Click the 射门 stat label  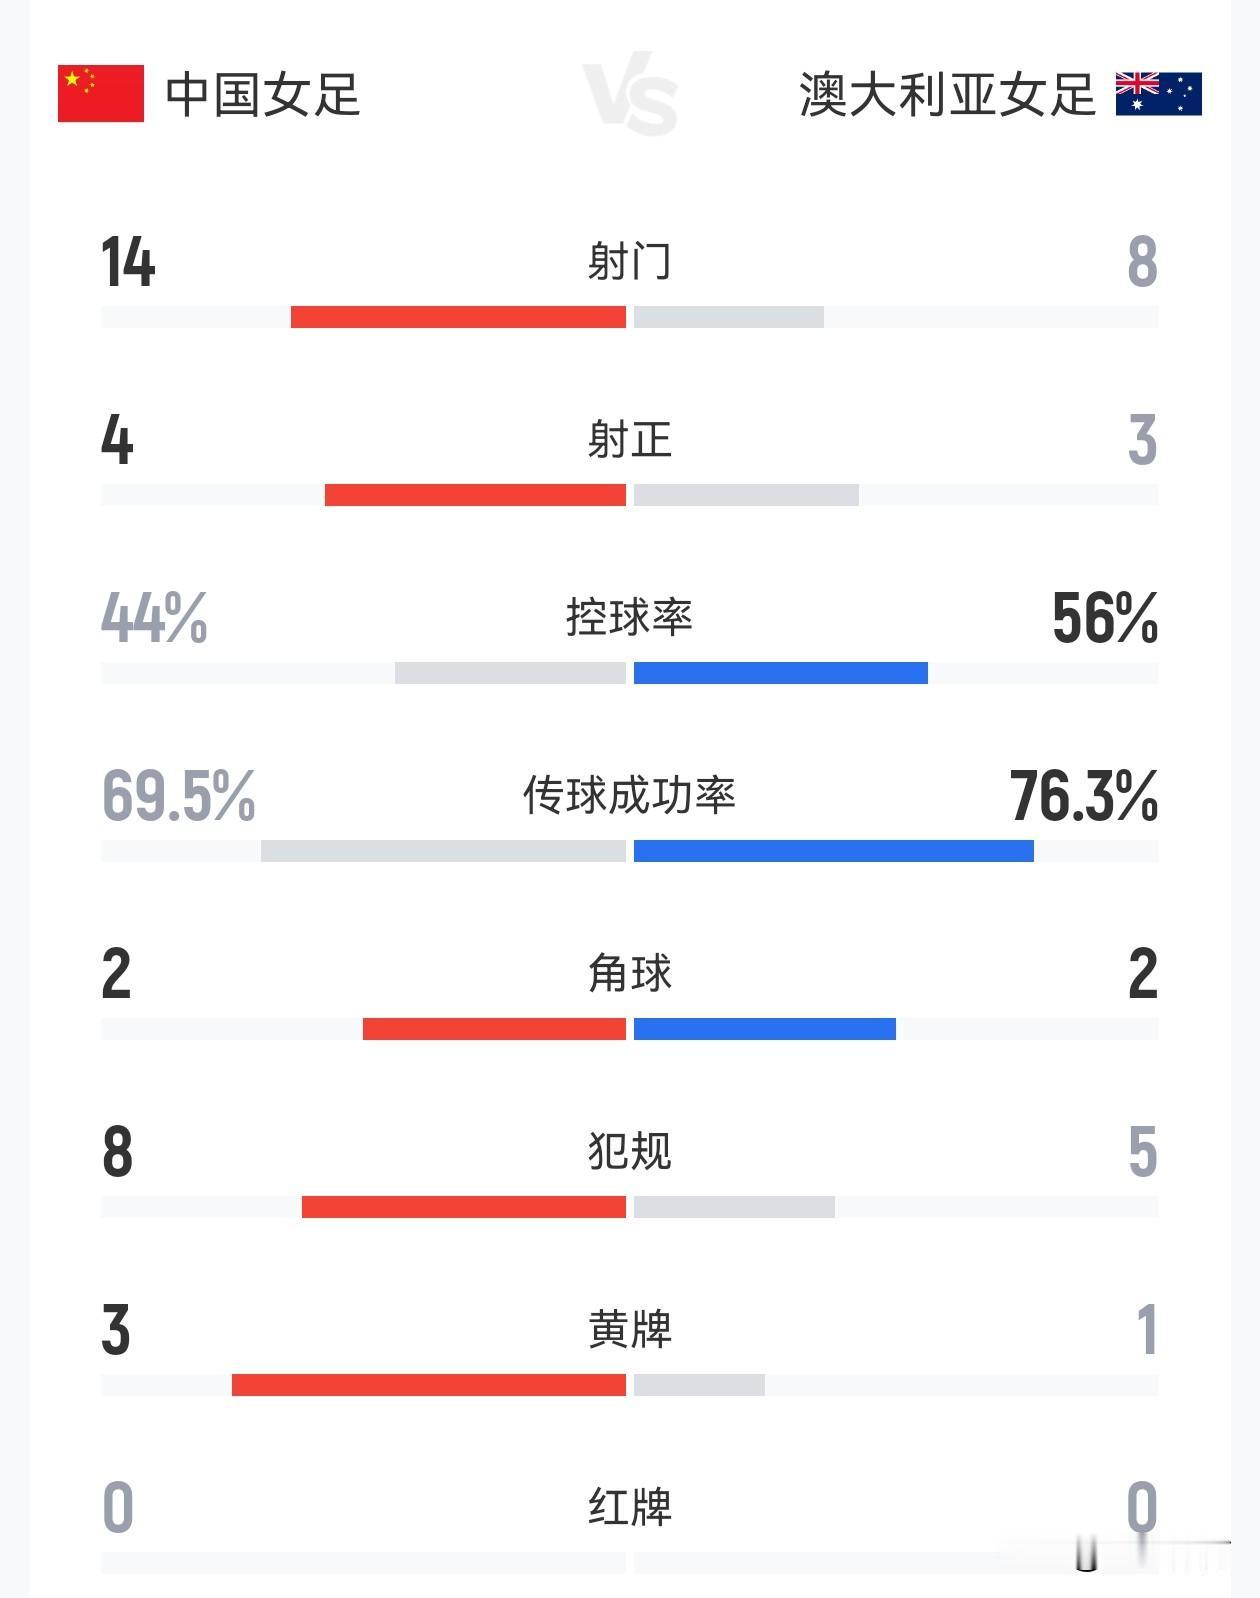(629, 262)
